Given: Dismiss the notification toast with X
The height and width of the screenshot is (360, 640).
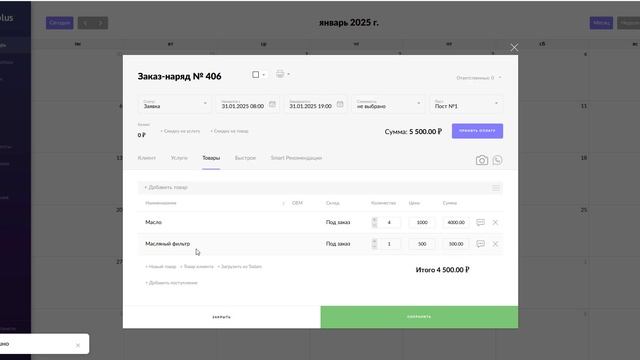Looking at the screenshot, I should pyautogui.click(x=78, y=345).
